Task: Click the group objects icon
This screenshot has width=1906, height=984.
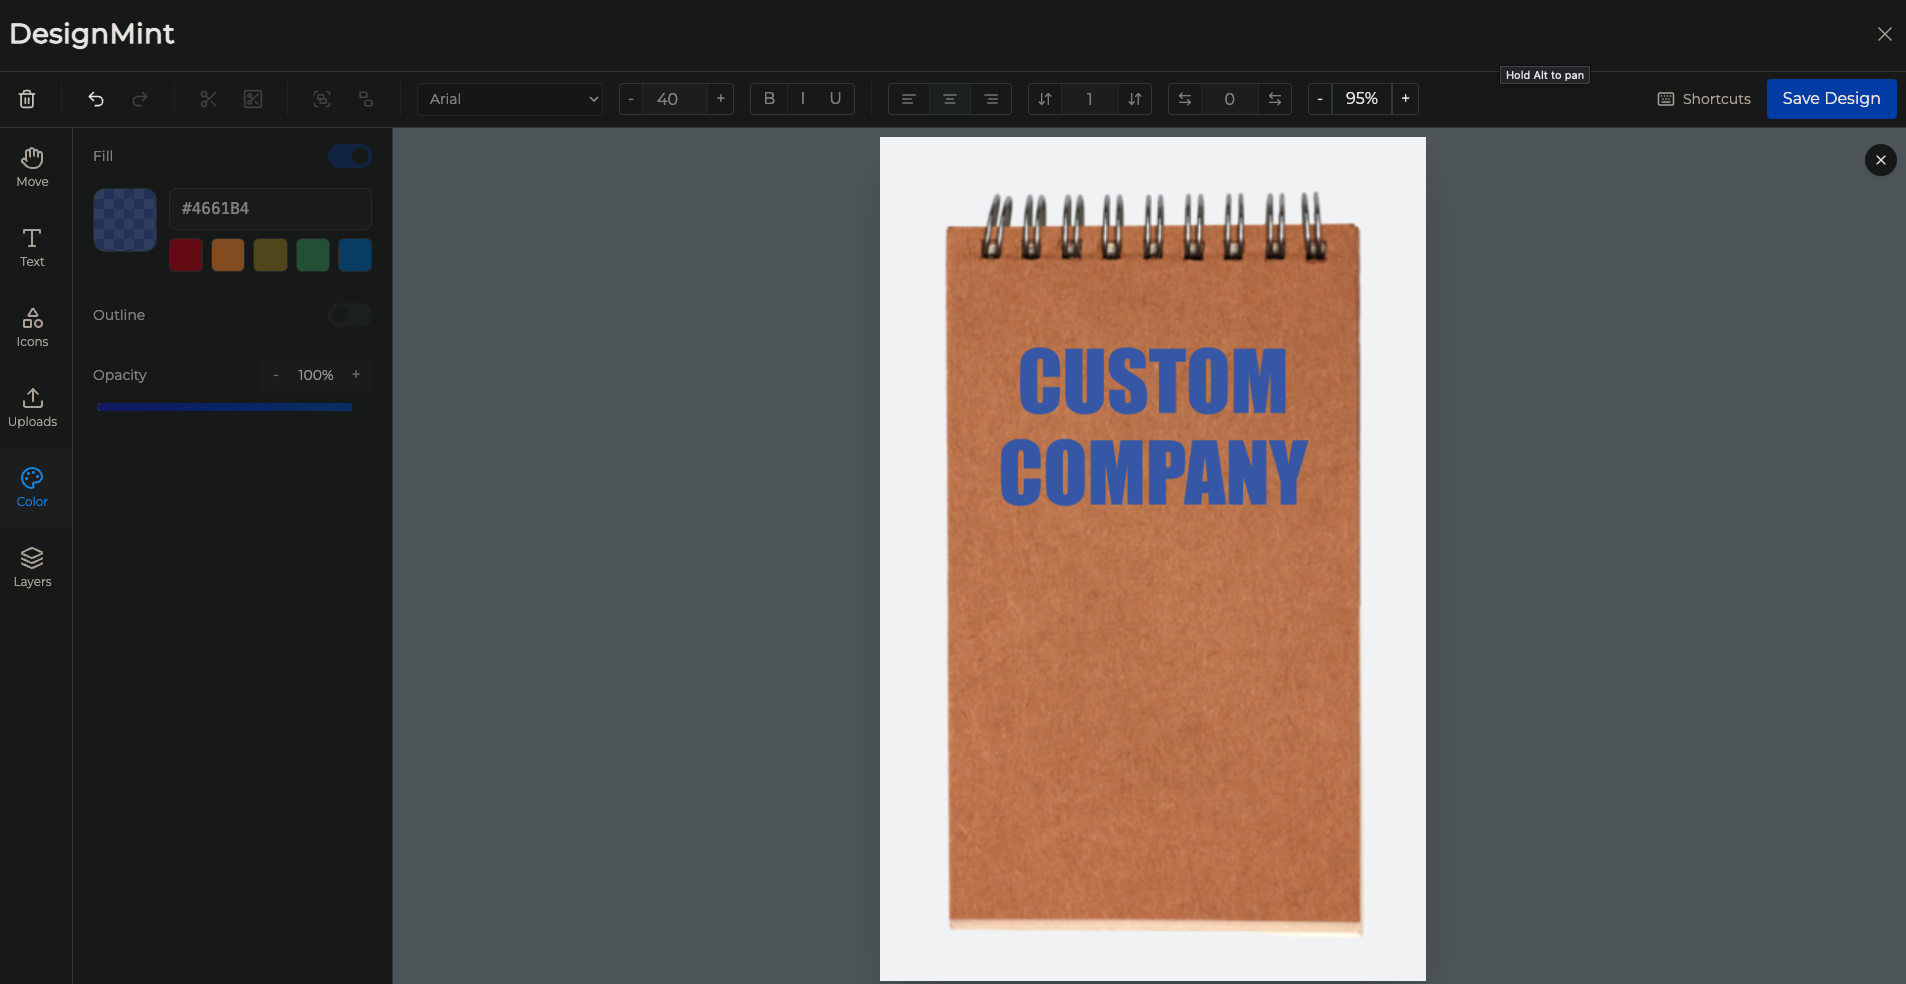Action: 322,99
